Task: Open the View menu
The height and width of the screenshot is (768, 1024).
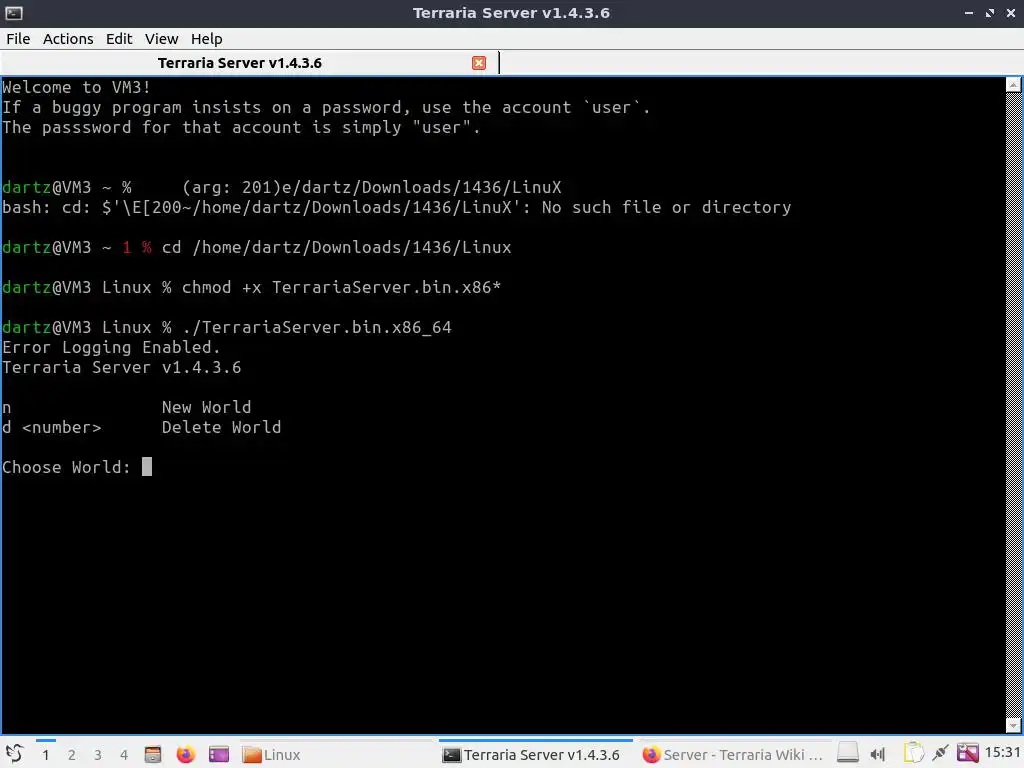Action: (x=161, y=39)
